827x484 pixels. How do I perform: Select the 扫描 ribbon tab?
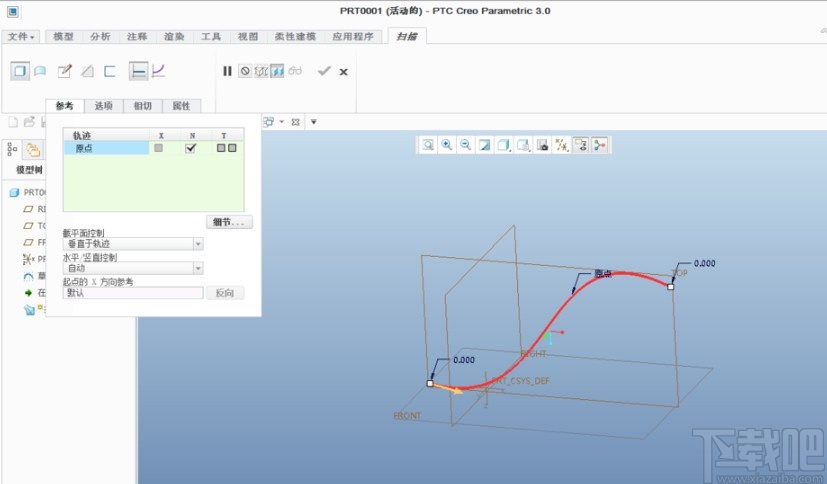pos(407,36)
